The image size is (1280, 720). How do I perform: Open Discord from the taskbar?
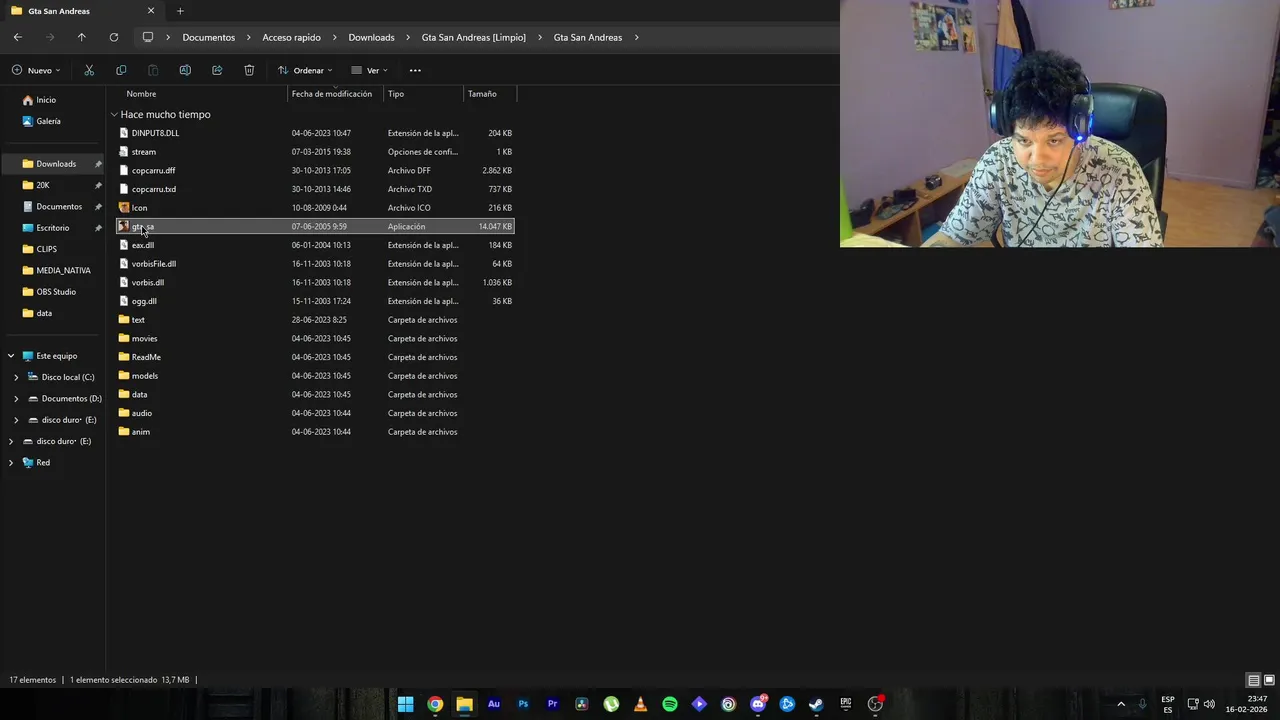click(x=758, y=704)
